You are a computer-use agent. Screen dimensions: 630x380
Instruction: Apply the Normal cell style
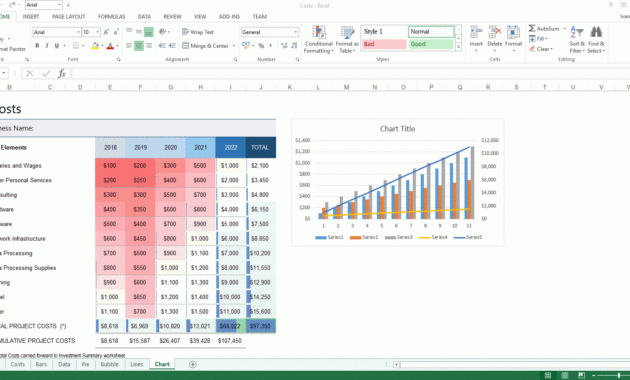coord(431,32)
